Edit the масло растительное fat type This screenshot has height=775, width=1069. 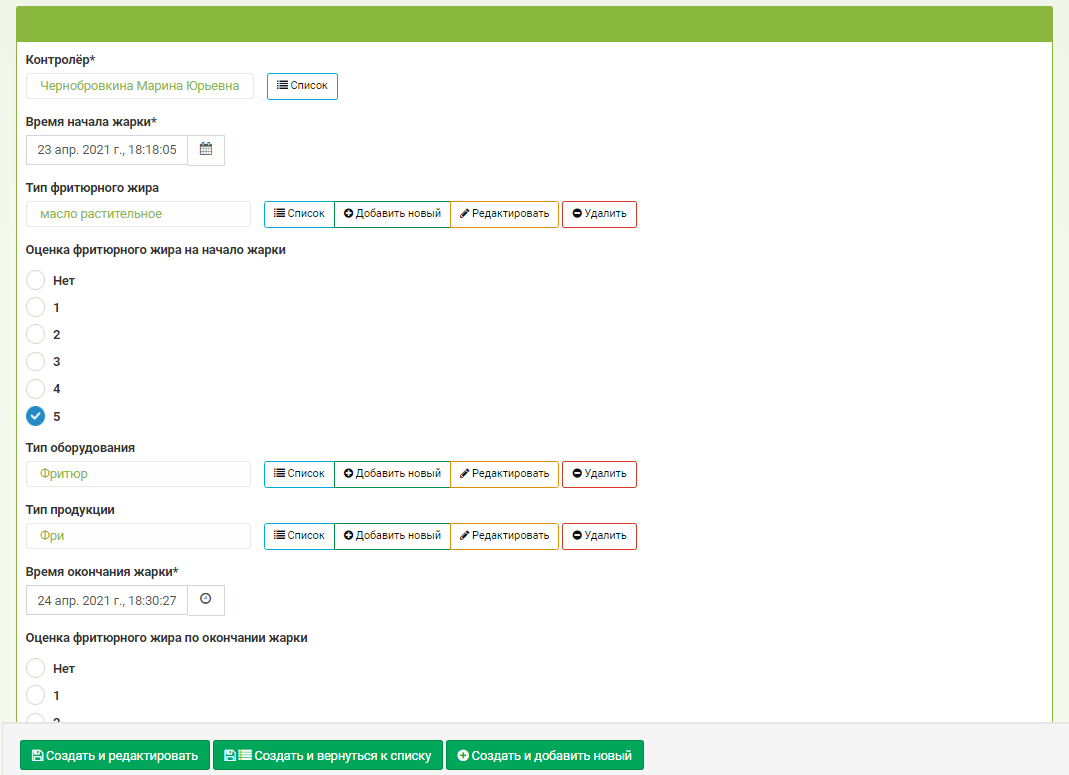[x=505, y=214]
